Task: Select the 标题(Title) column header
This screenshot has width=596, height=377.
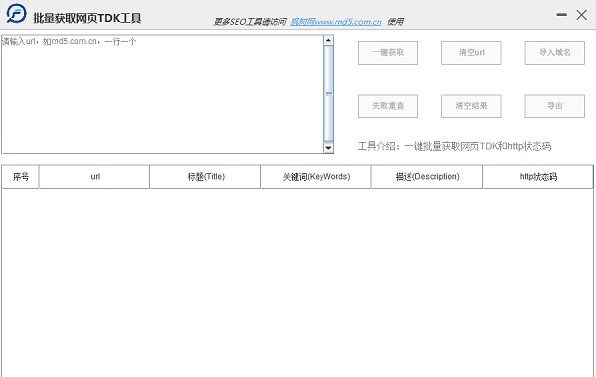Action: [205, 177]
